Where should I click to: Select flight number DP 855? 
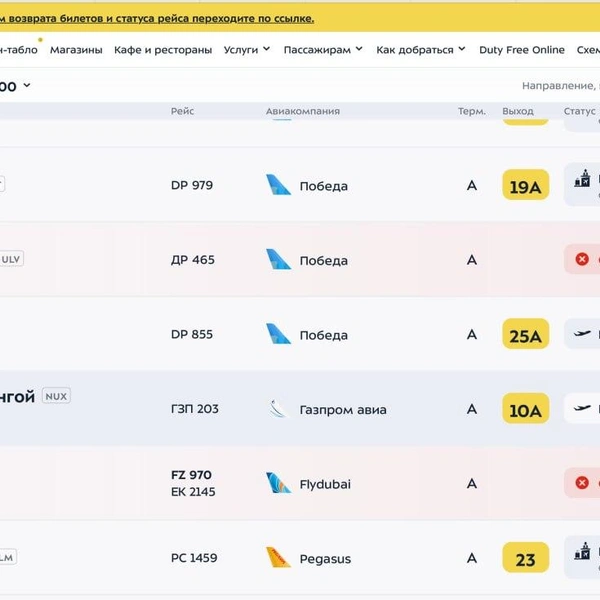tap(192, 334)
